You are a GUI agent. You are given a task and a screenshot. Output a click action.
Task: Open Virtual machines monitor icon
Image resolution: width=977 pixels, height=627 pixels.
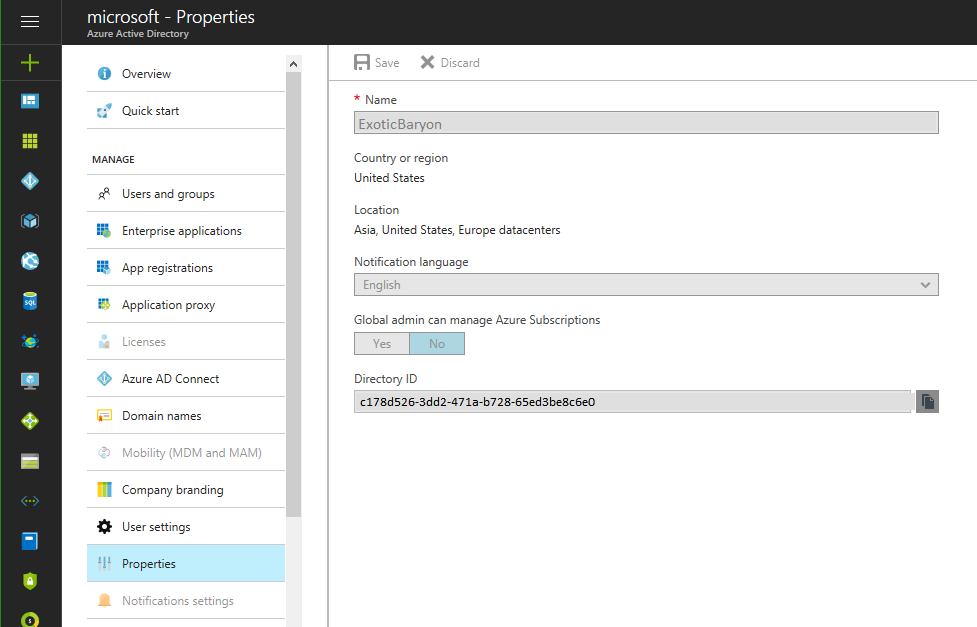pos(30,381)
